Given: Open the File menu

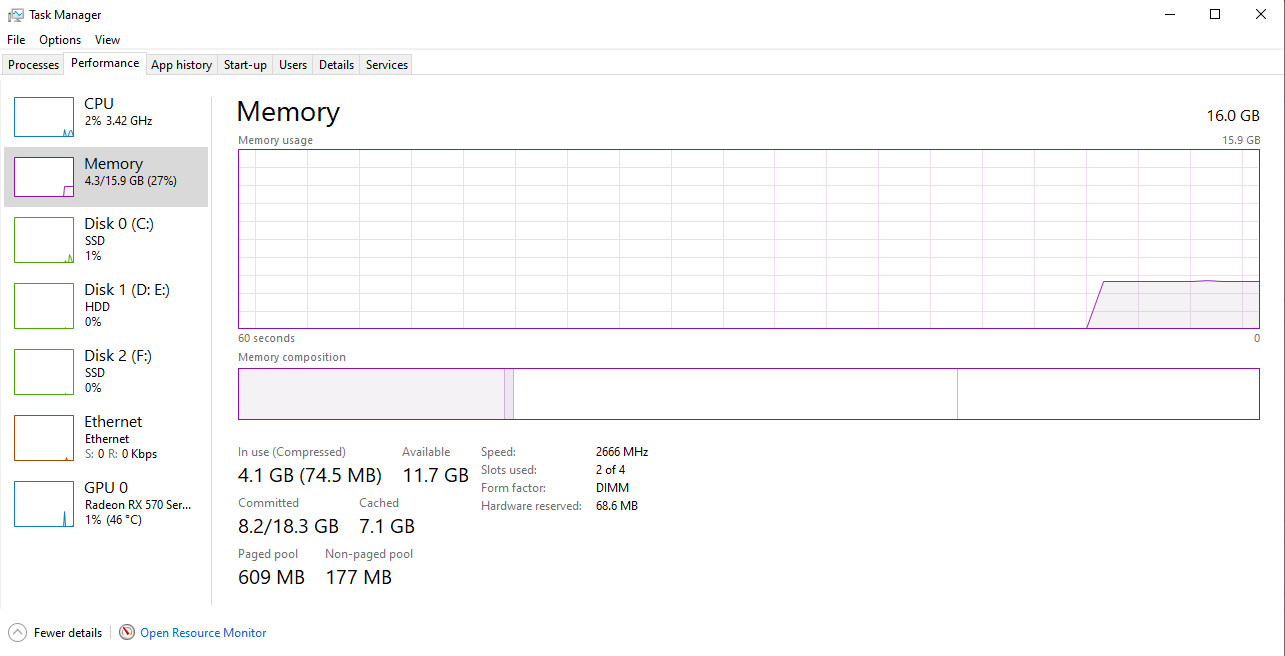Looking at the screenshot, I should click(x=16, y=40).
